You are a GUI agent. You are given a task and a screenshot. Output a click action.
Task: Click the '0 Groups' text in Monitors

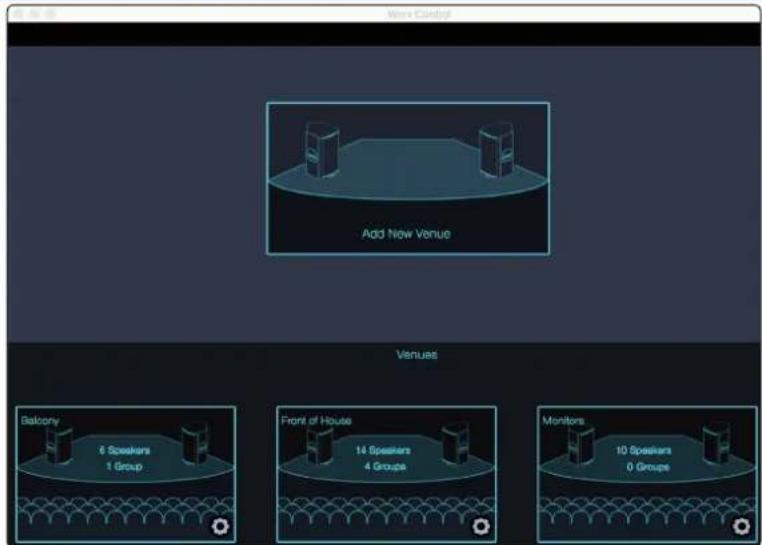647,467
